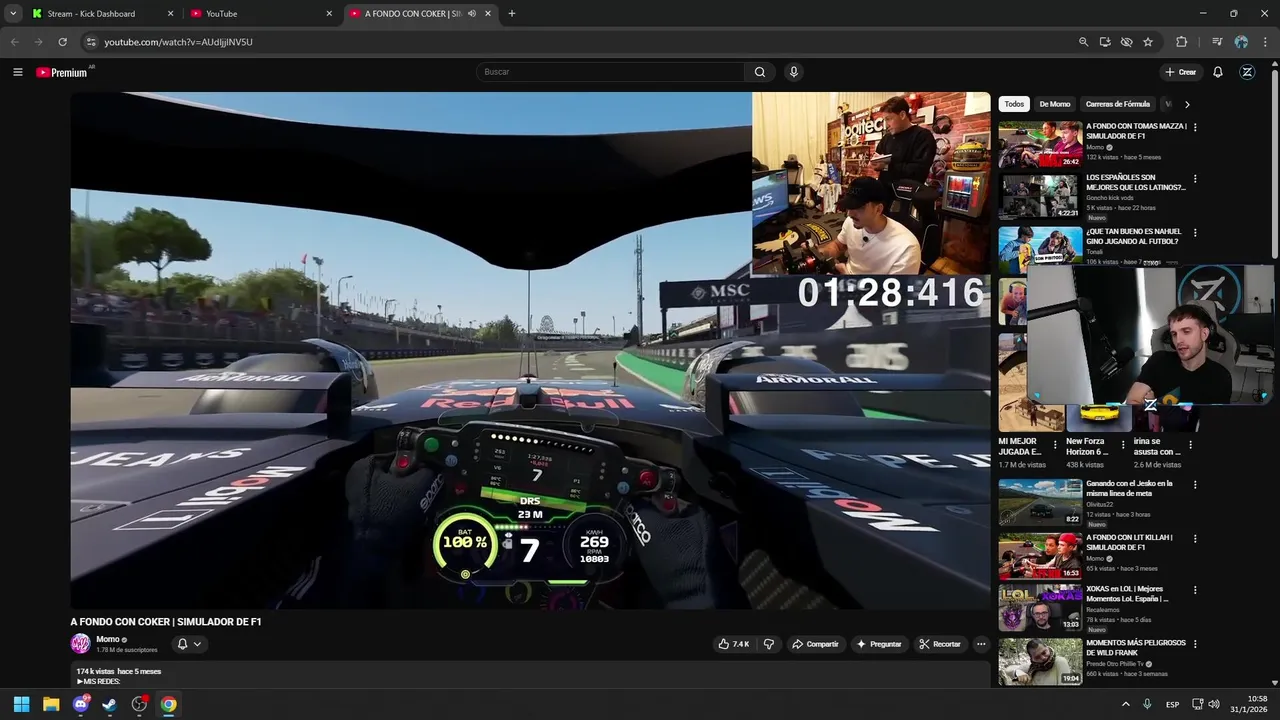Screen dimensions: 1280x720
Task: Open Ganando con el Jesko thumbnail
Action: (1040, 502)
